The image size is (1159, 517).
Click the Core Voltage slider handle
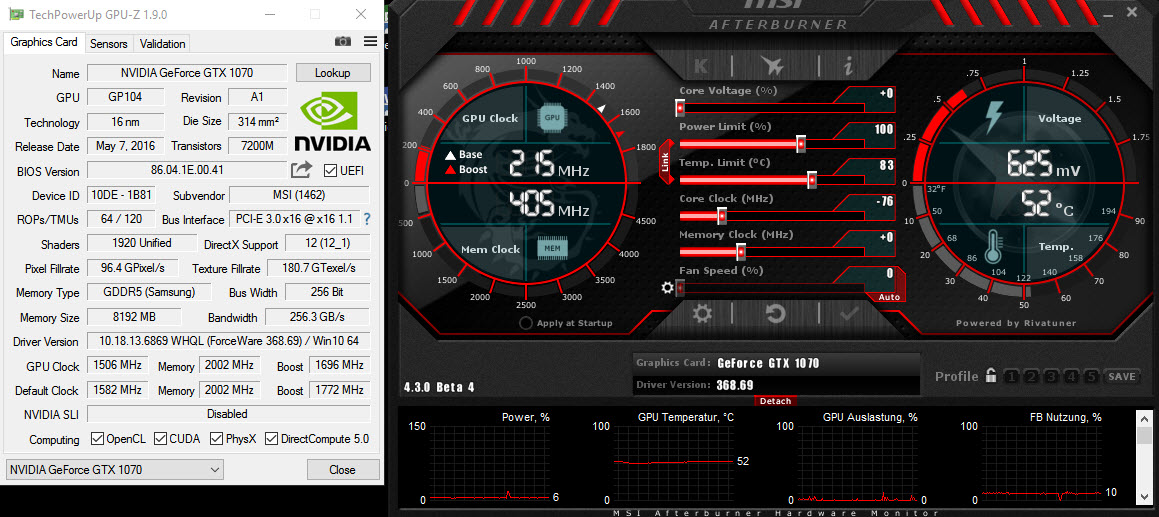tap(680, 108)
